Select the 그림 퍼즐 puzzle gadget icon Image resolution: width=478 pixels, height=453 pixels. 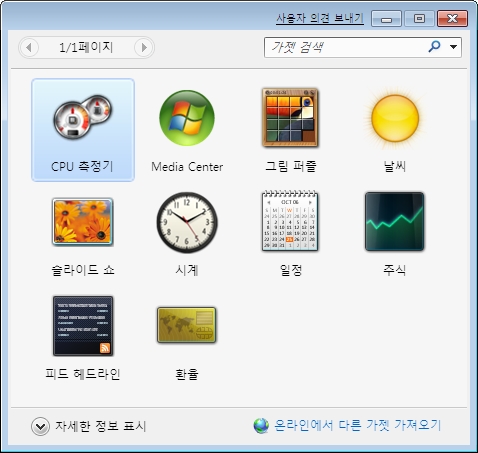(x=290, y=118)
